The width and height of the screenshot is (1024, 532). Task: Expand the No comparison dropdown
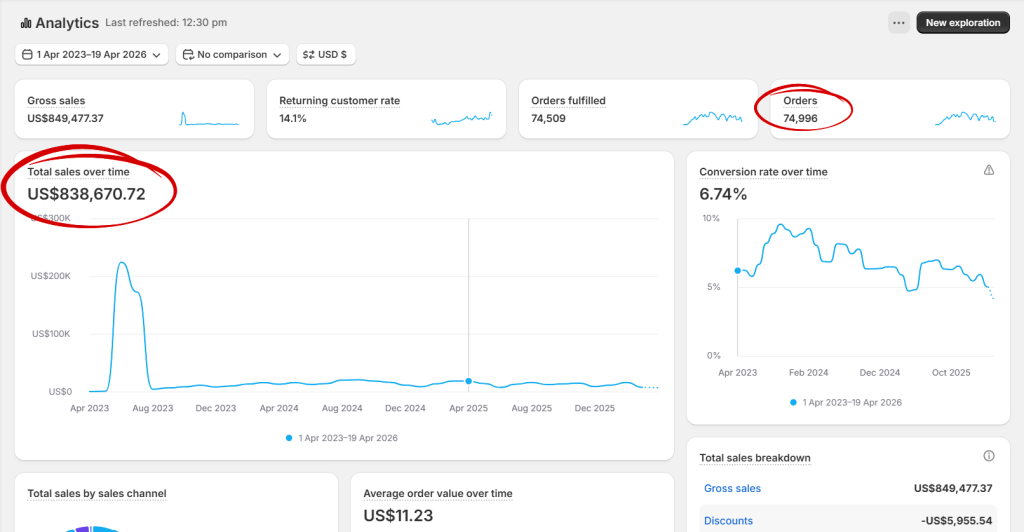point(233,55)
